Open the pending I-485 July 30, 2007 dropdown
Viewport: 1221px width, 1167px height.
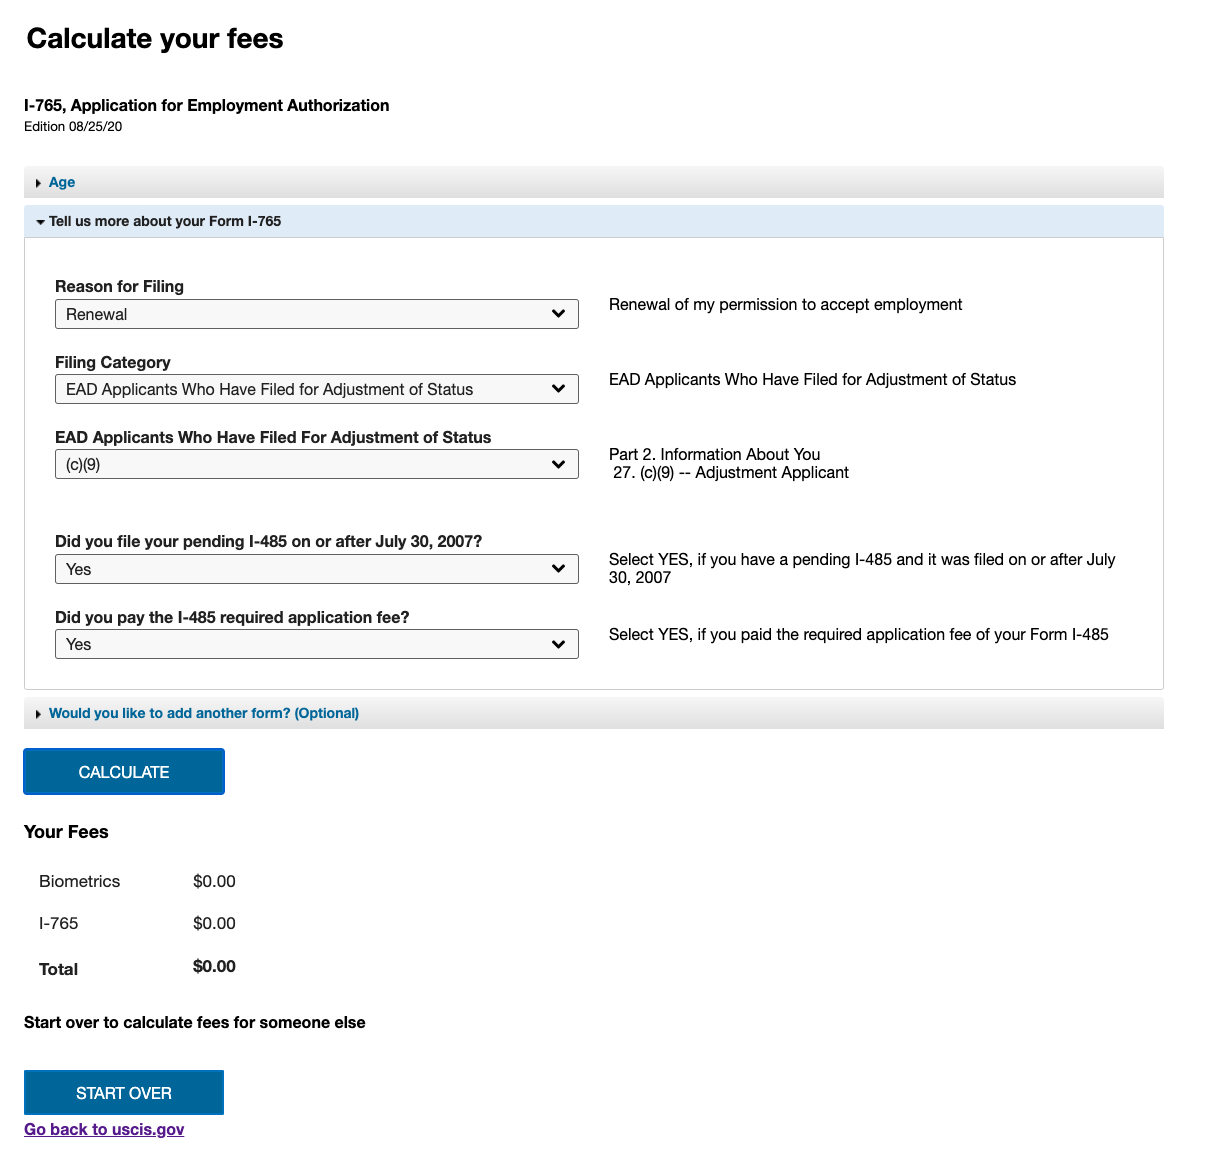pyautogui.click(x=316, y=569)
